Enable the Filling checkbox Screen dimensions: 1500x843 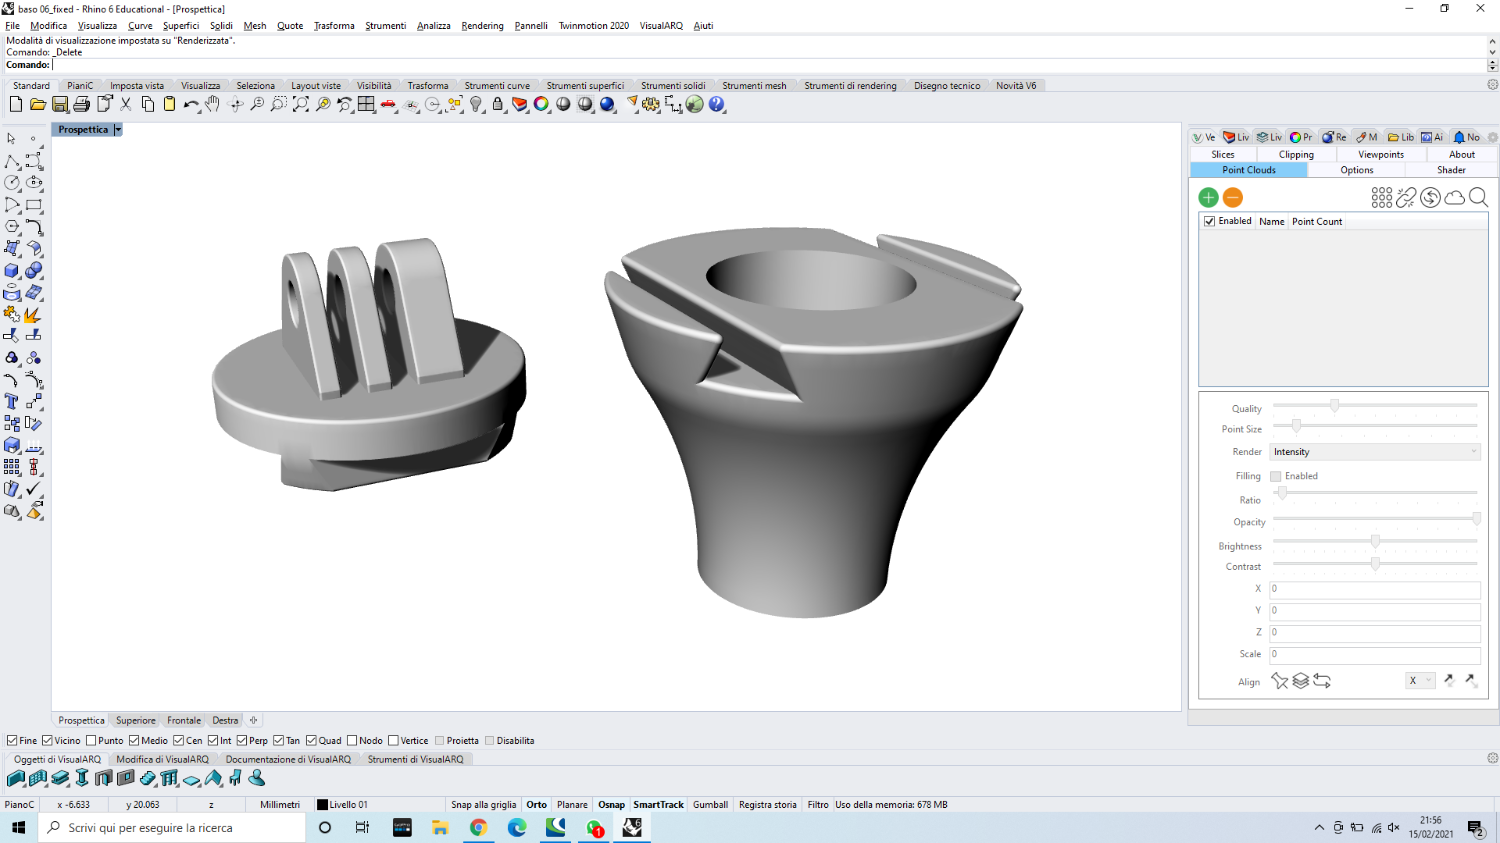1276,476
